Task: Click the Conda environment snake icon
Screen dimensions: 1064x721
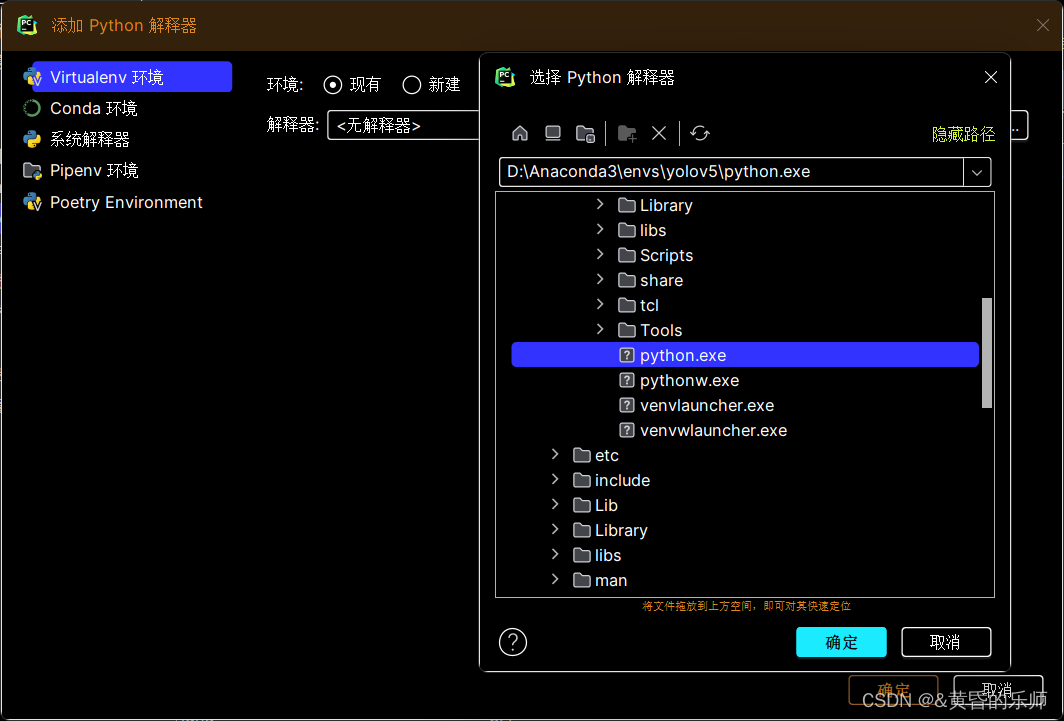Action: [32, 108]
